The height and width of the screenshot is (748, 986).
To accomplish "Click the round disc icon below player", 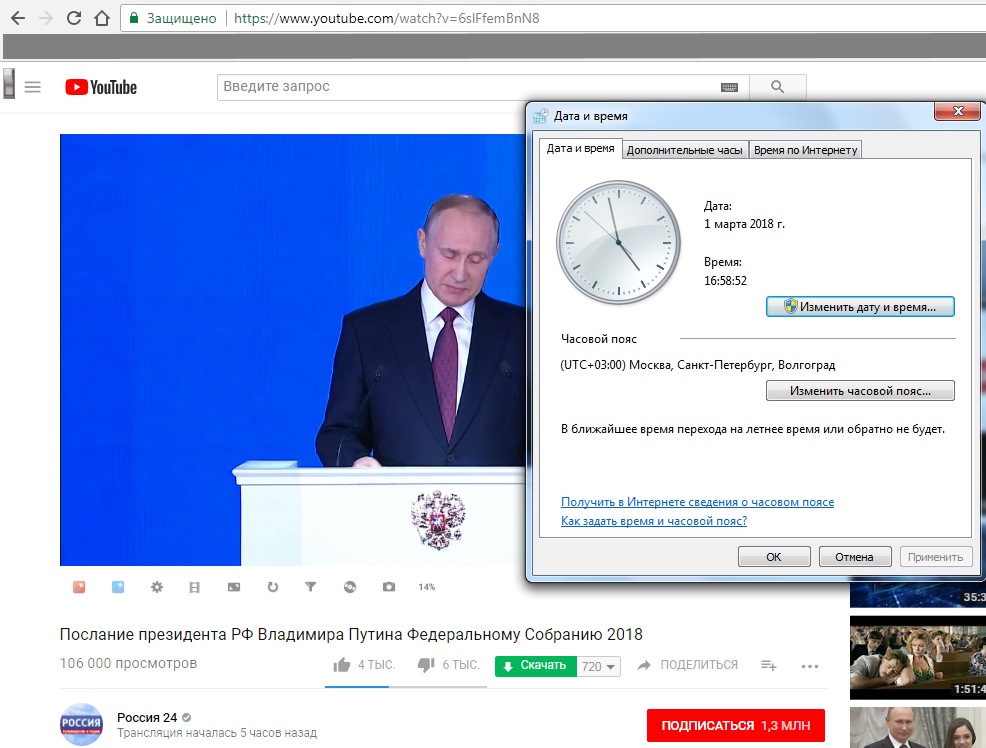I will click(350, 587).
